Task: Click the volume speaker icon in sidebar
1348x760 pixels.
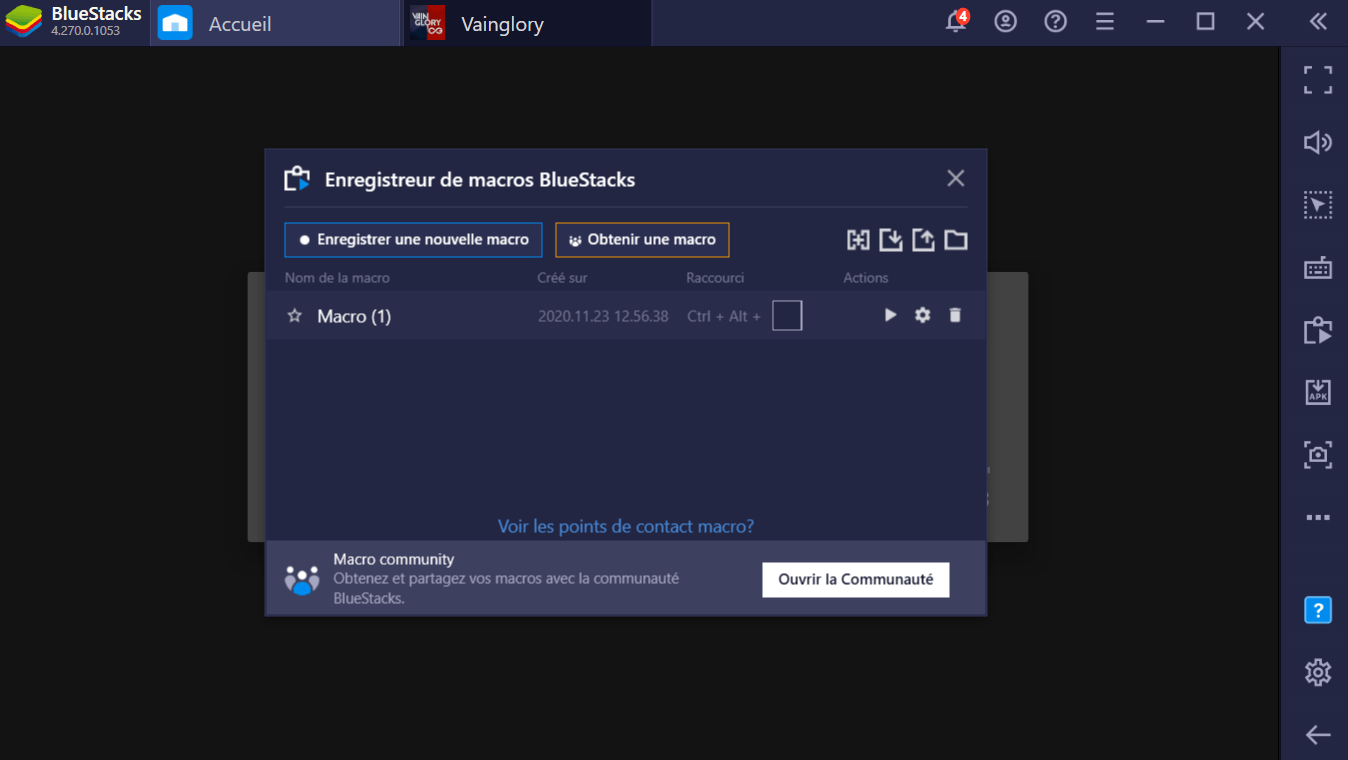Action: [x=1318, y=143]
